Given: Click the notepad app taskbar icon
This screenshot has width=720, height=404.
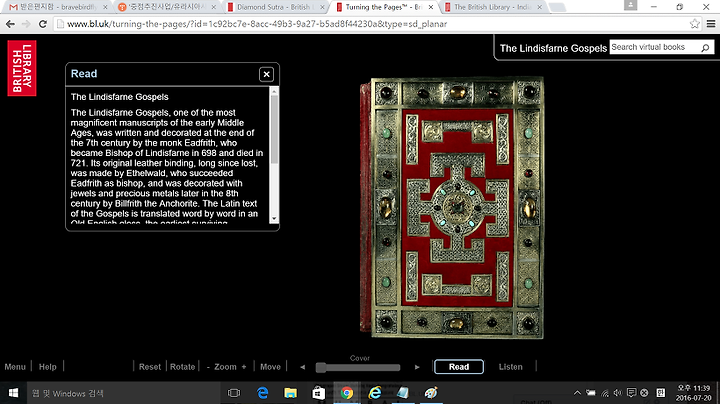Looking at the screenshot, I should pos(403,393).
